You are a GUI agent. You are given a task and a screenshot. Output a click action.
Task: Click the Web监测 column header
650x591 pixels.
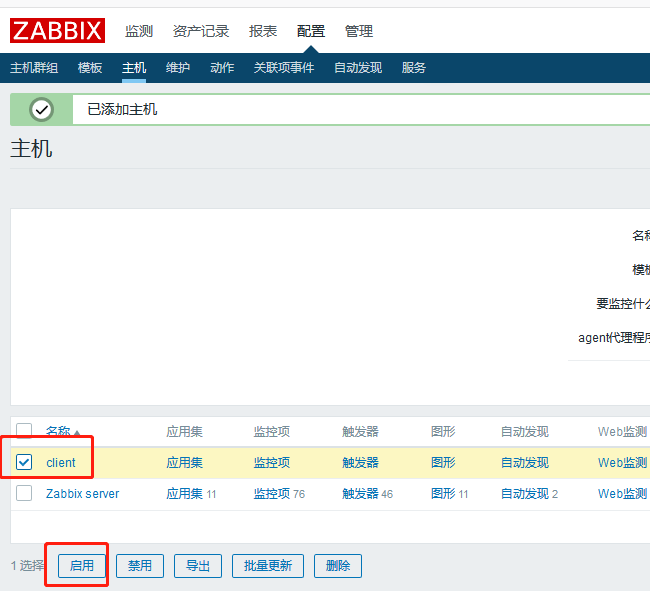(x=623, y=431)
